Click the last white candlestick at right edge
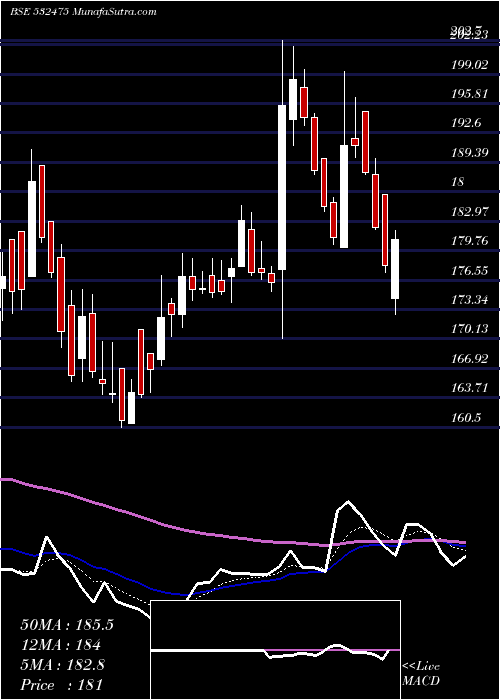Viewport: 500px width, 700px height. point(395,269)
